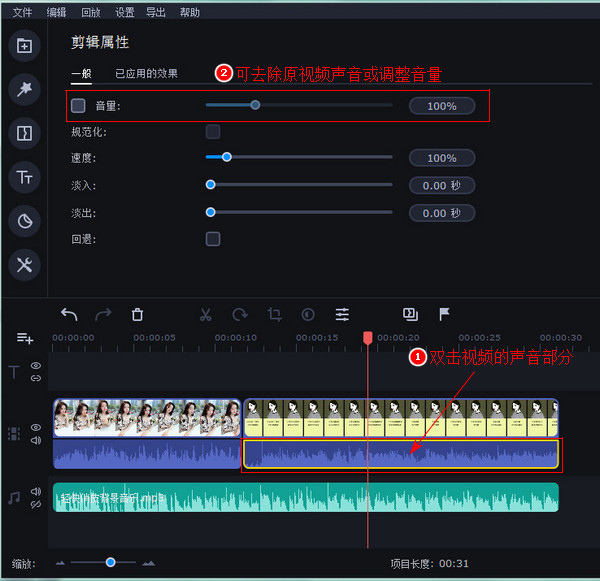Click the 项目长度 00:31 status text

[430, 563]
